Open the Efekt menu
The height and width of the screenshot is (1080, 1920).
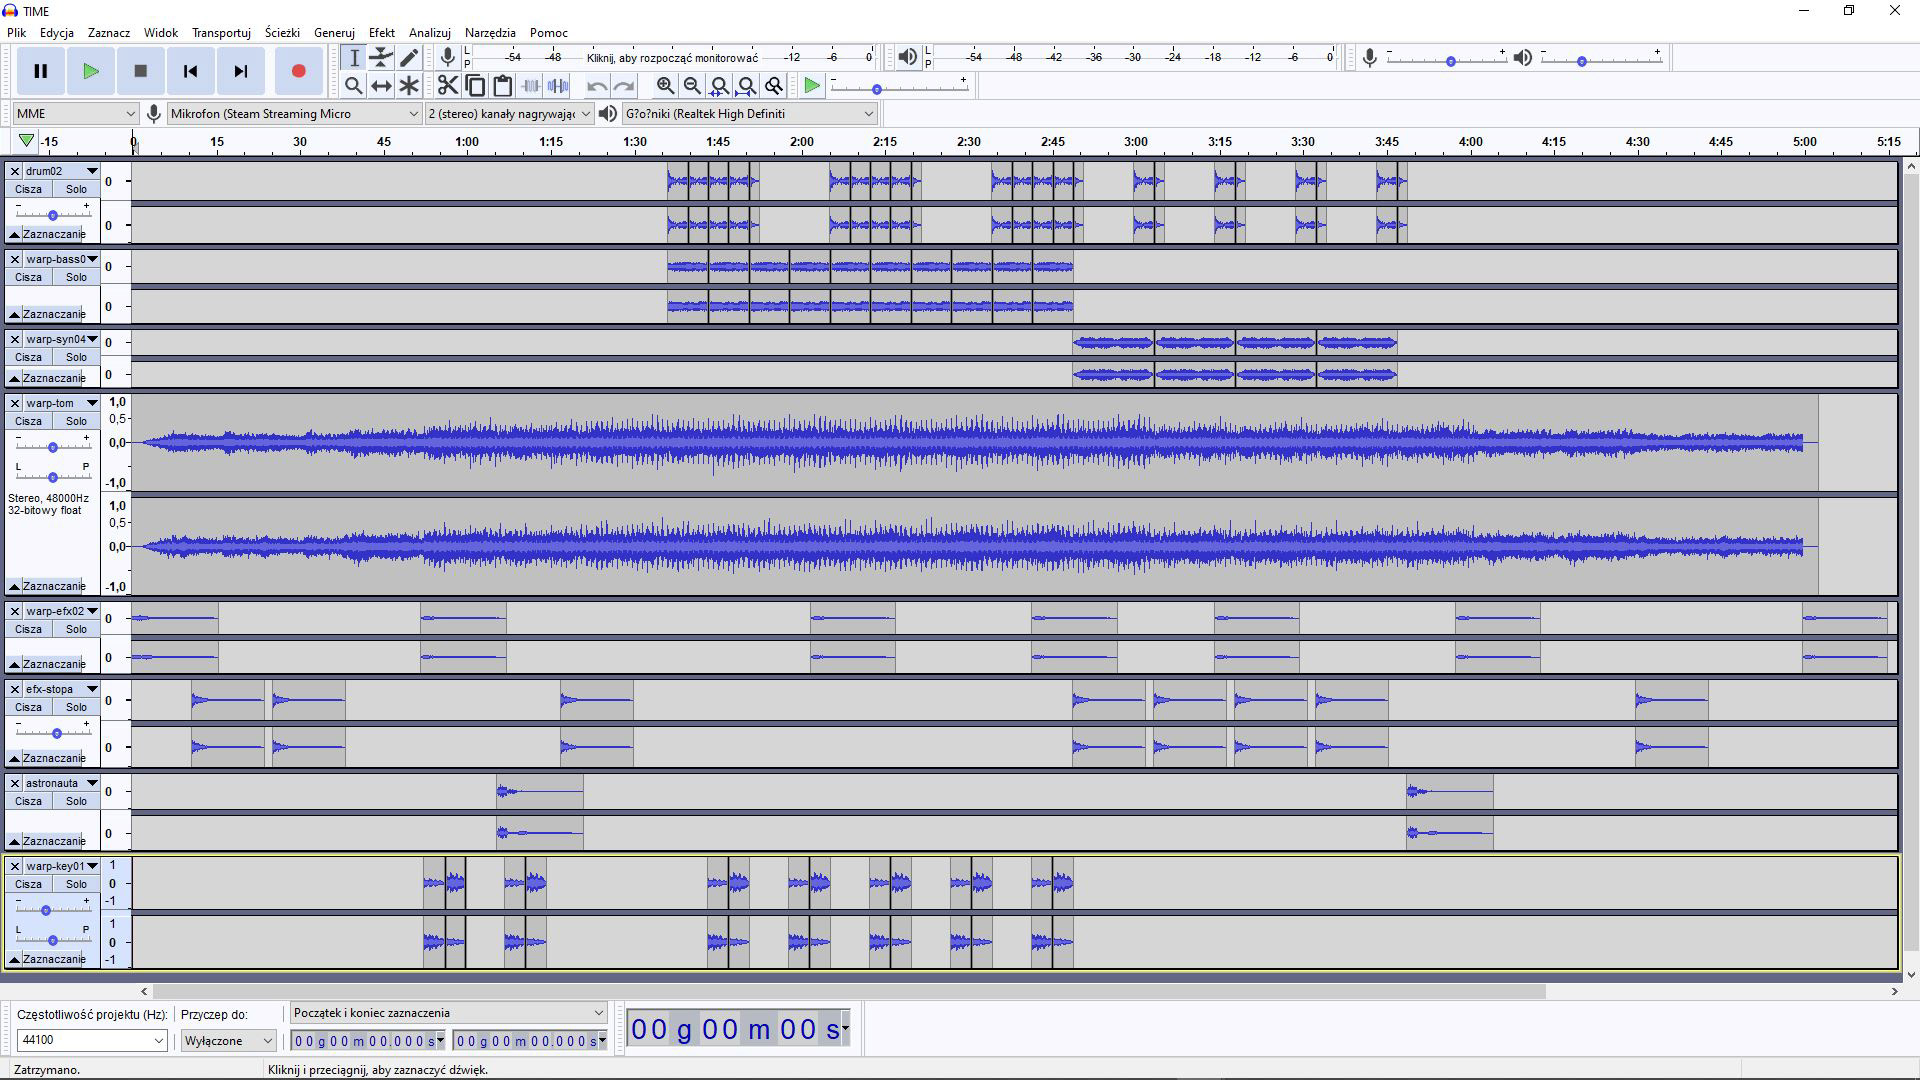click(x=381, y=33)
